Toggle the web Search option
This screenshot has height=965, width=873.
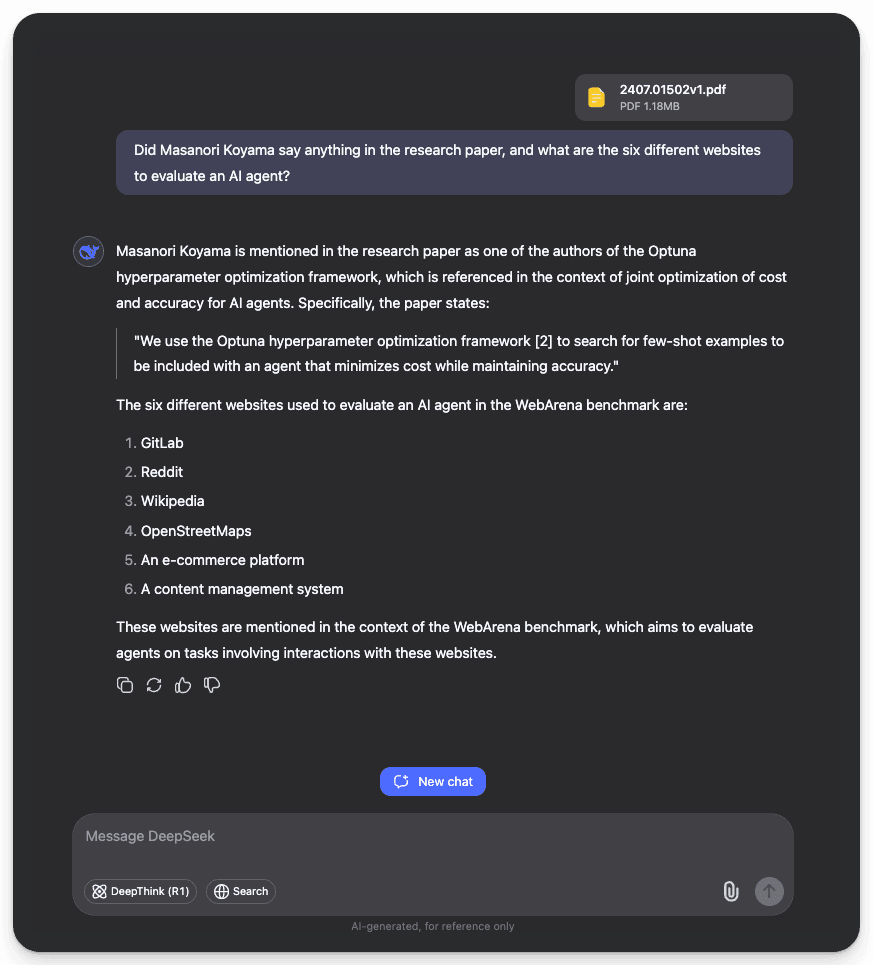click(x=241, y=891)
